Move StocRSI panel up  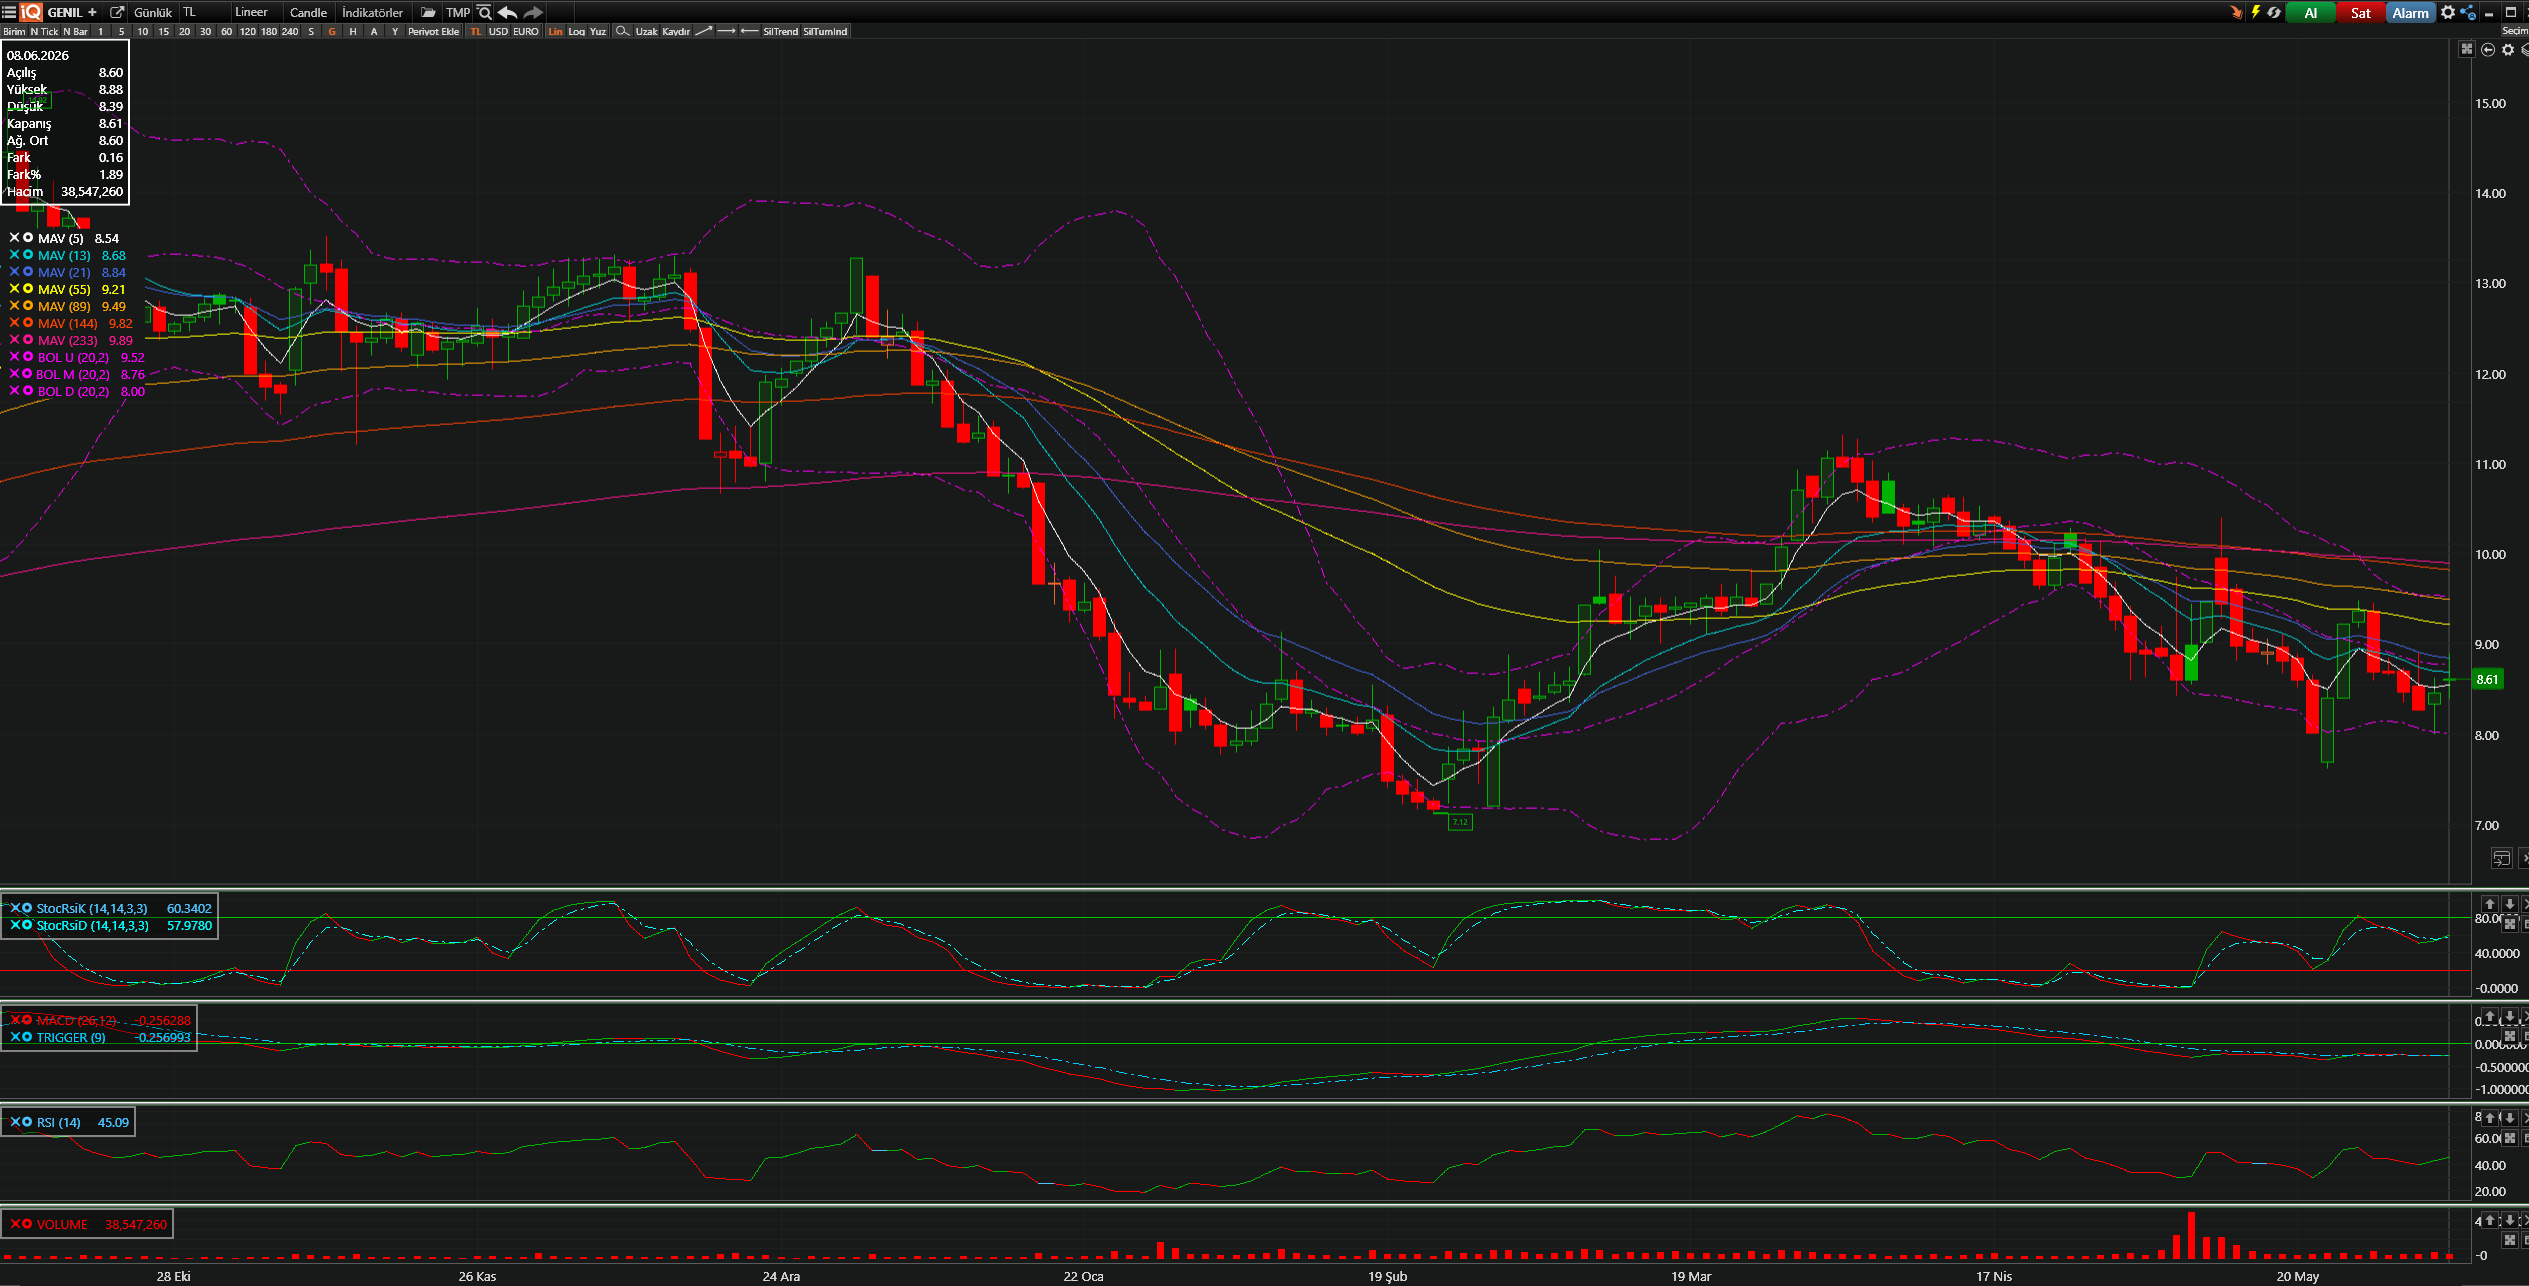(2490, 904)
